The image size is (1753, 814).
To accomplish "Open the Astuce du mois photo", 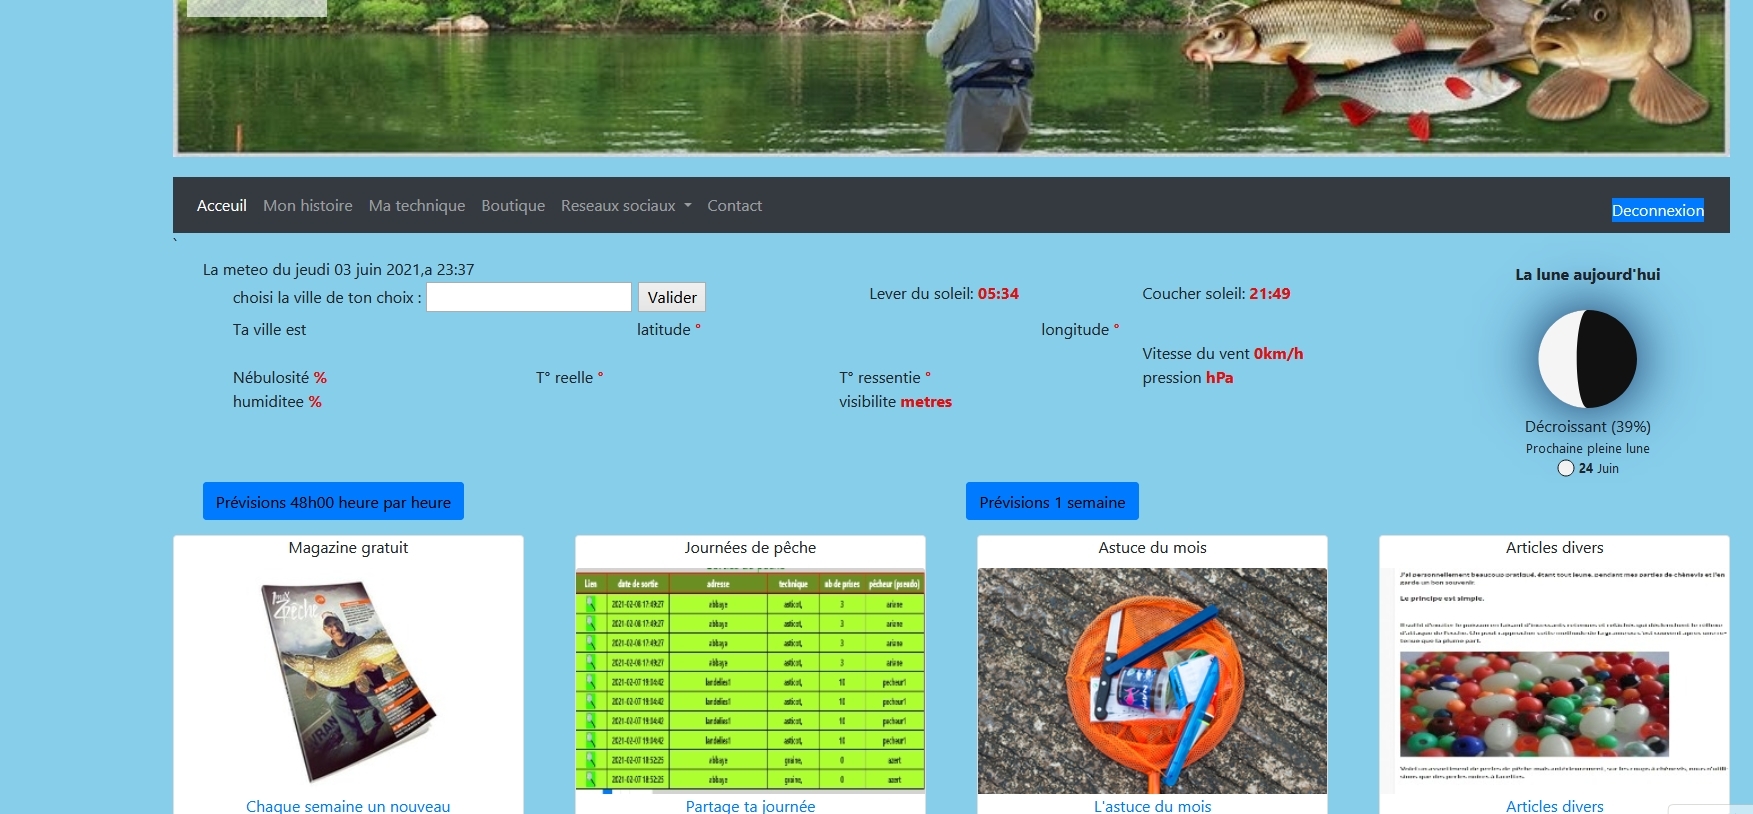I will click(x=1152, y=681).
